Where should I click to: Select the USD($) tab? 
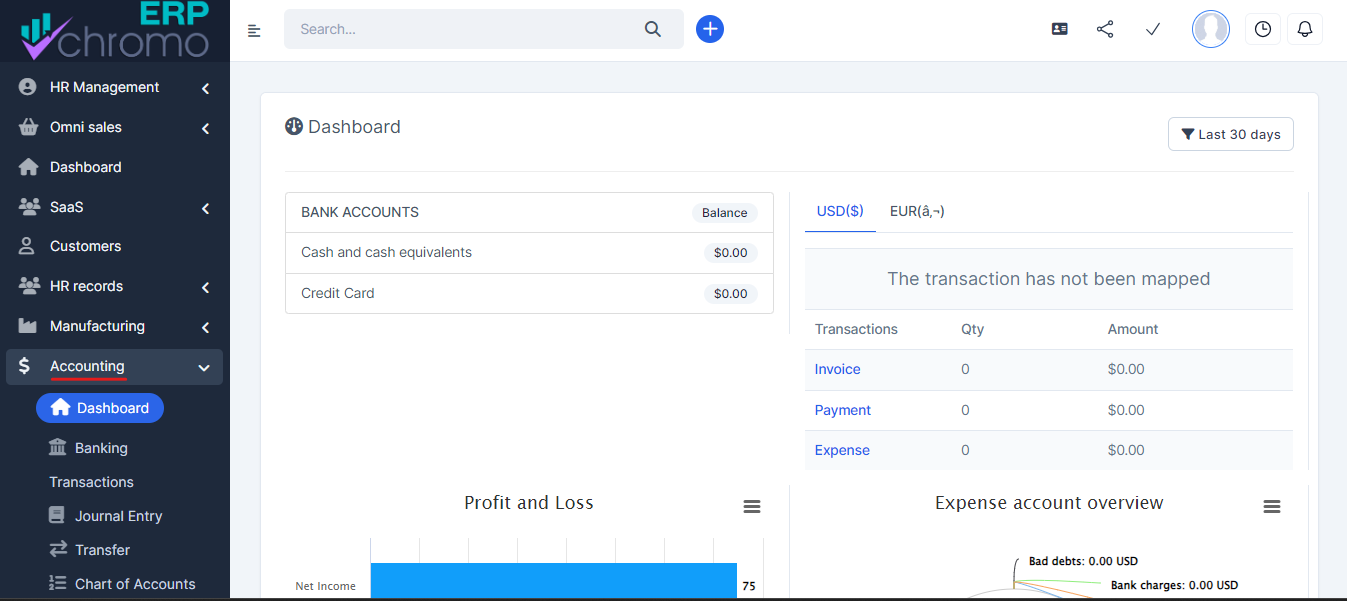tap(840, 211)
